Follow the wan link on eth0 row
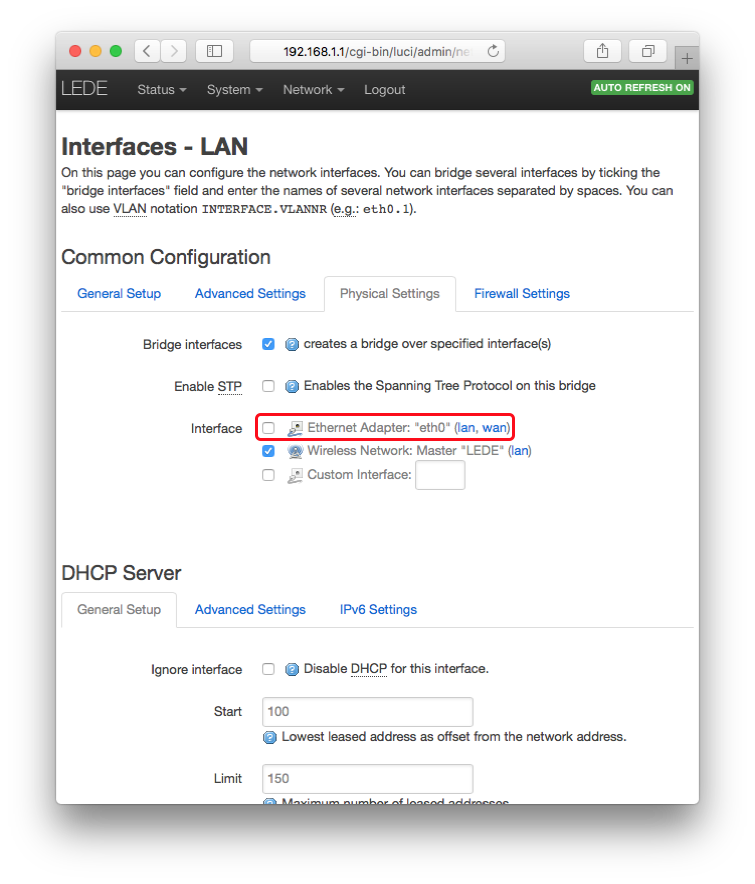The image size is (755, 884). tap(494, 428)
